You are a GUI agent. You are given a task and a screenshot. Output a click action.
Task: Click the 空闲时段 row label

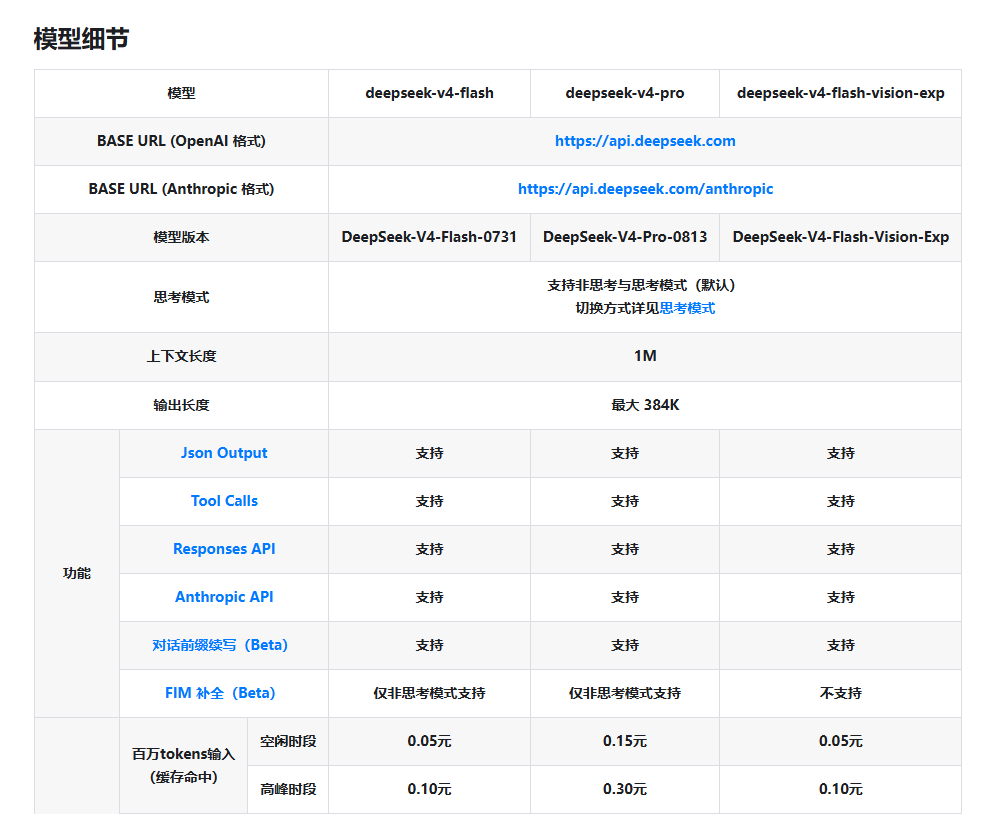(288, 742)
